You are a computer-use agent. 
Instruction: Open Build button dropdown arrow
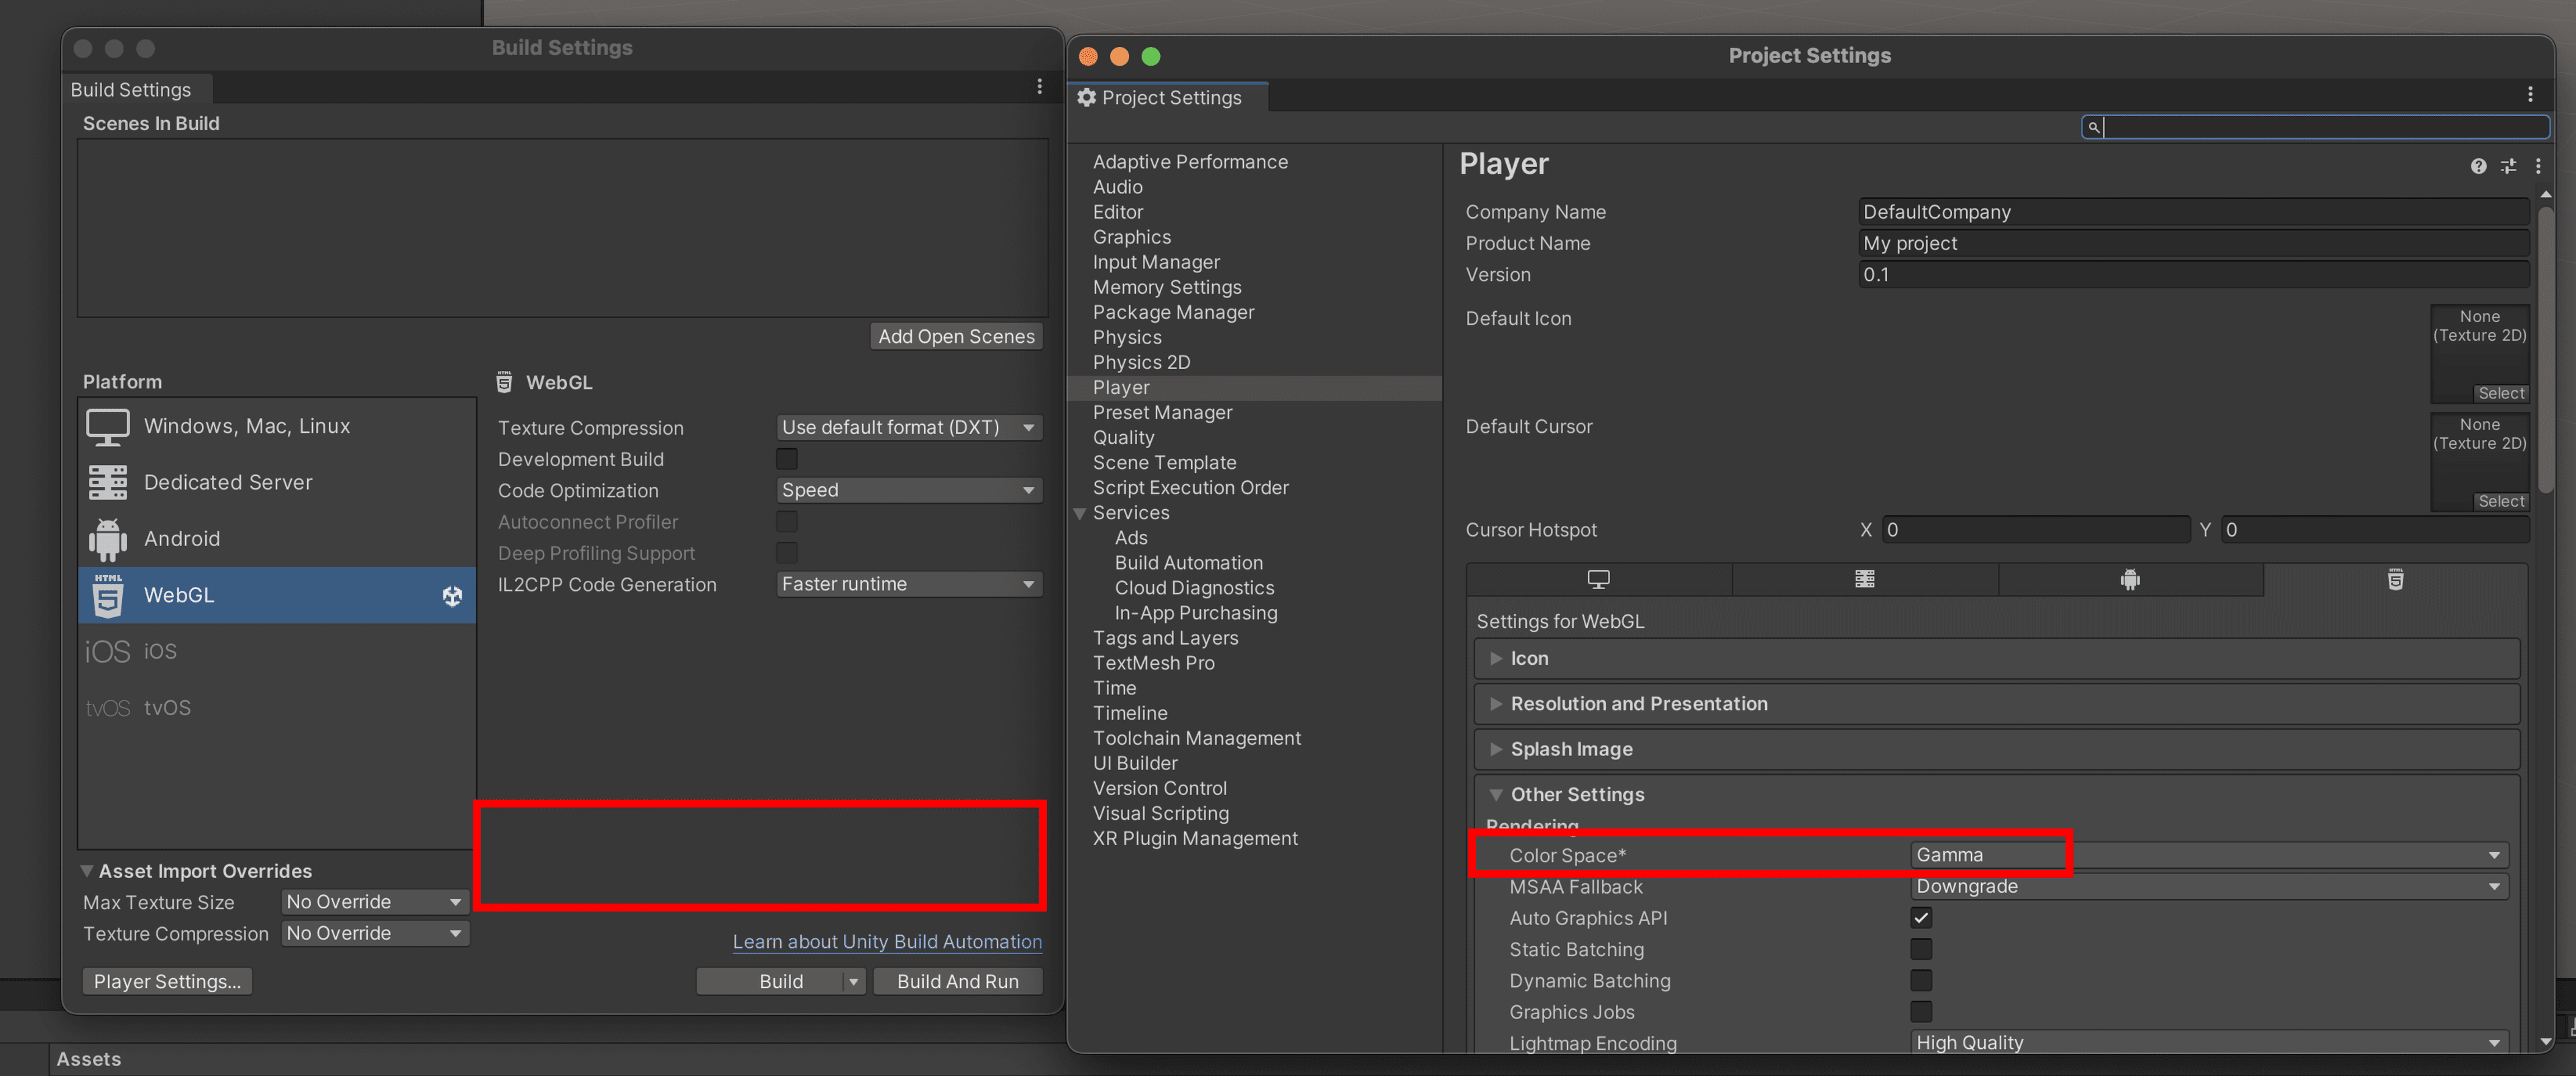click(x=853, y=982)
